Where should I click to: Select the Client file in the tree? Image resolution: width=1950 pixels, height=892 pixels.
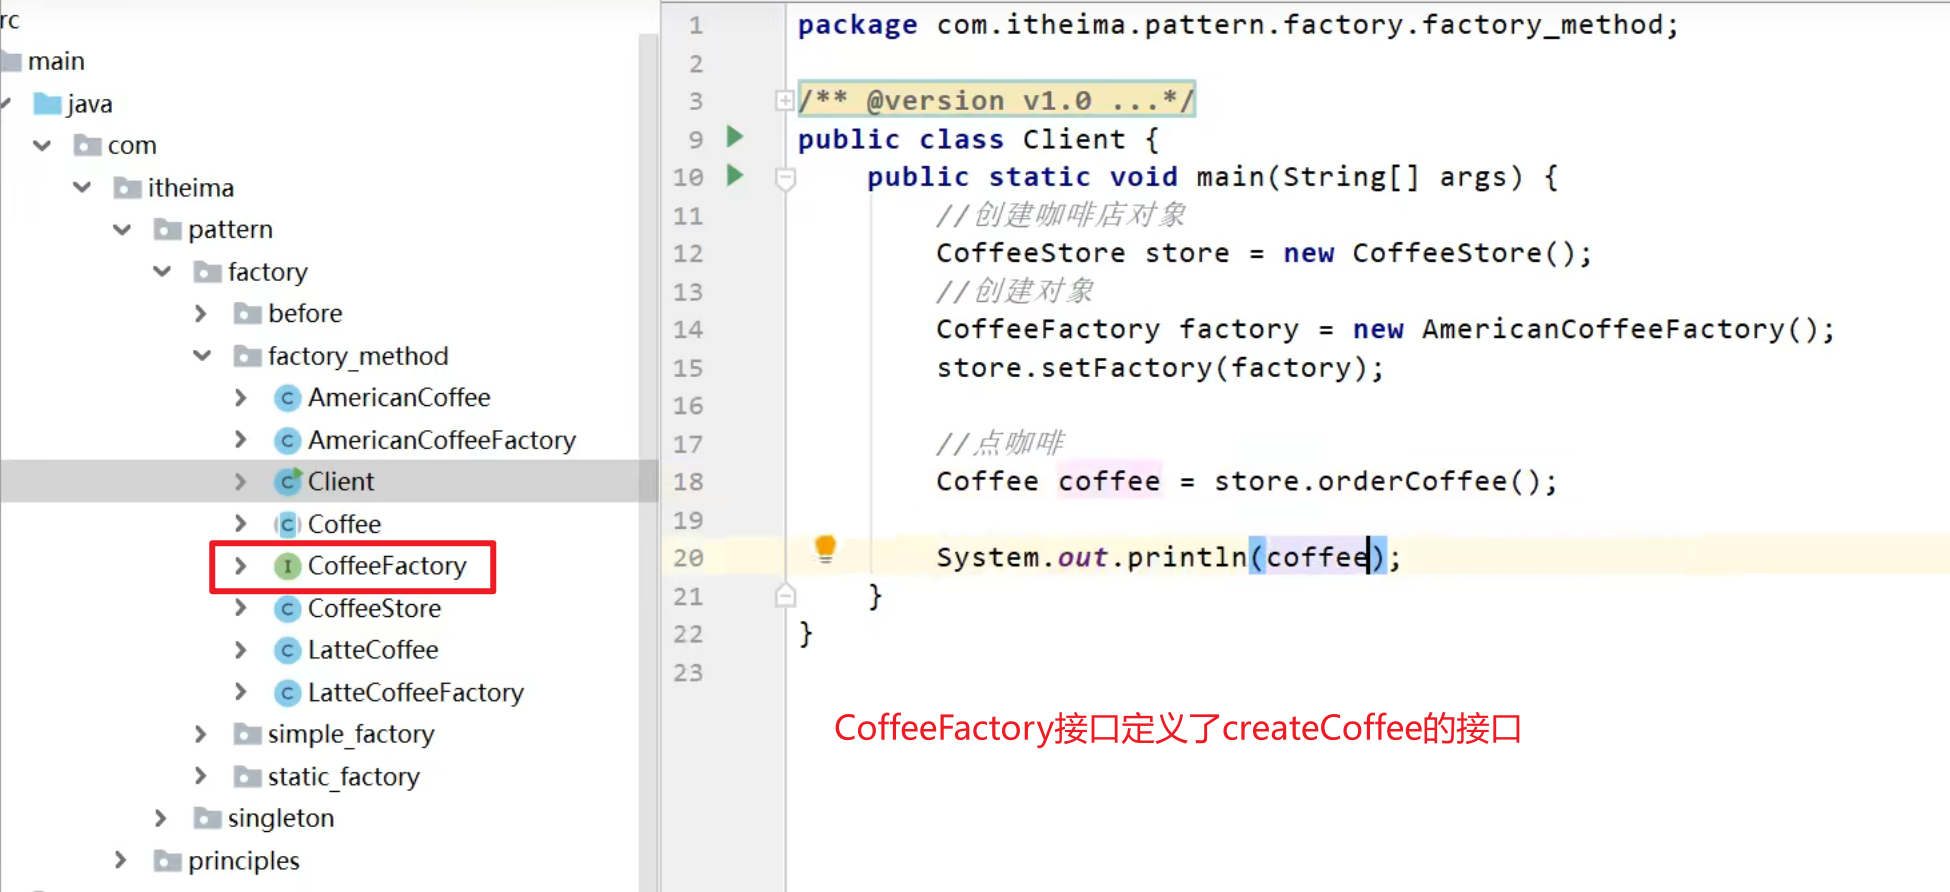pos(341,482)
